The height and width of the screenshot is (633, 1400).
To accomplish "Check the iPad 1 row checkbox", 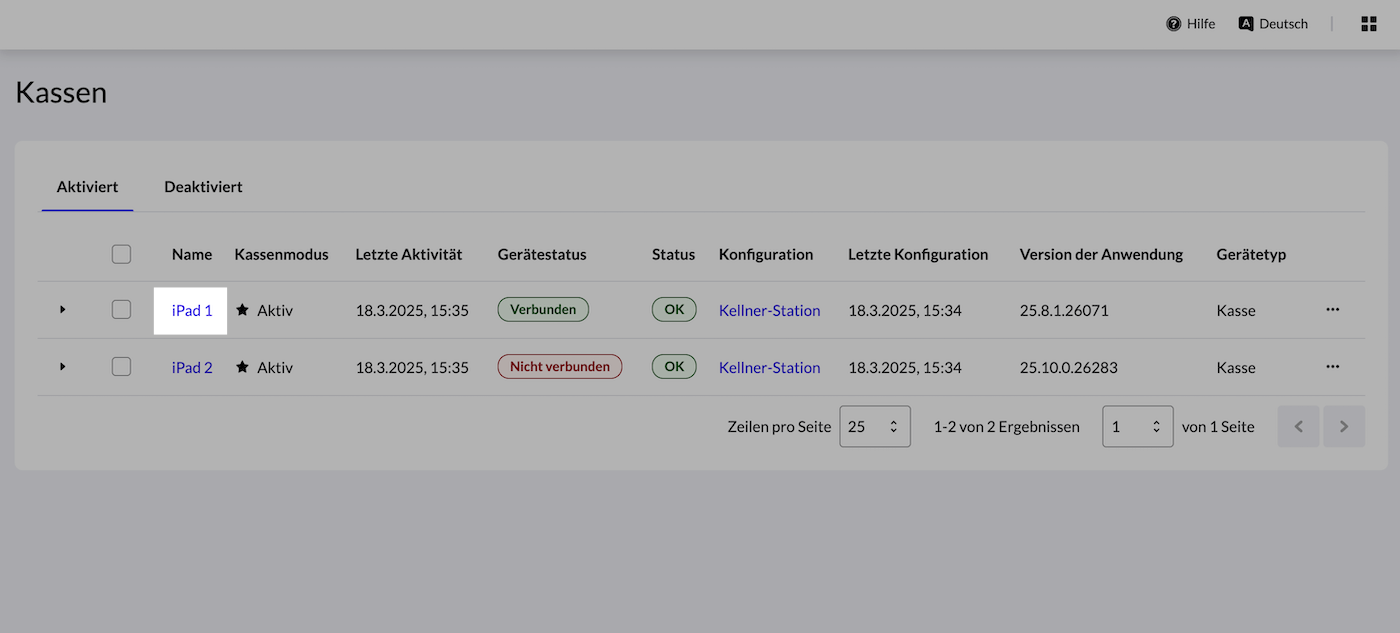I will [121, 310].
